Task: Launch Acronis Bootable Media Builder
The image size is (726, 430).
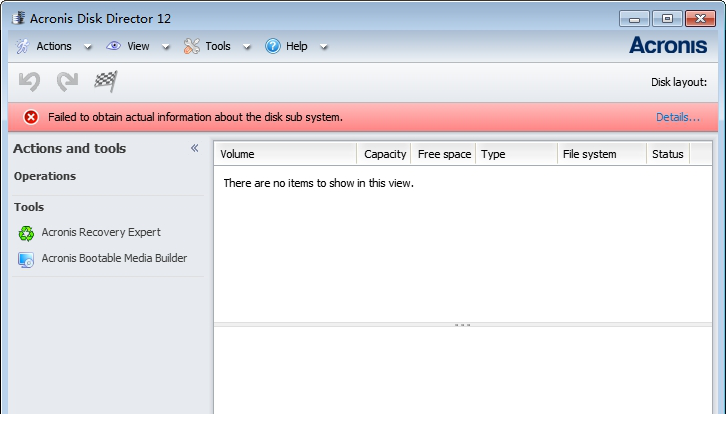Action: click(114, 258)
